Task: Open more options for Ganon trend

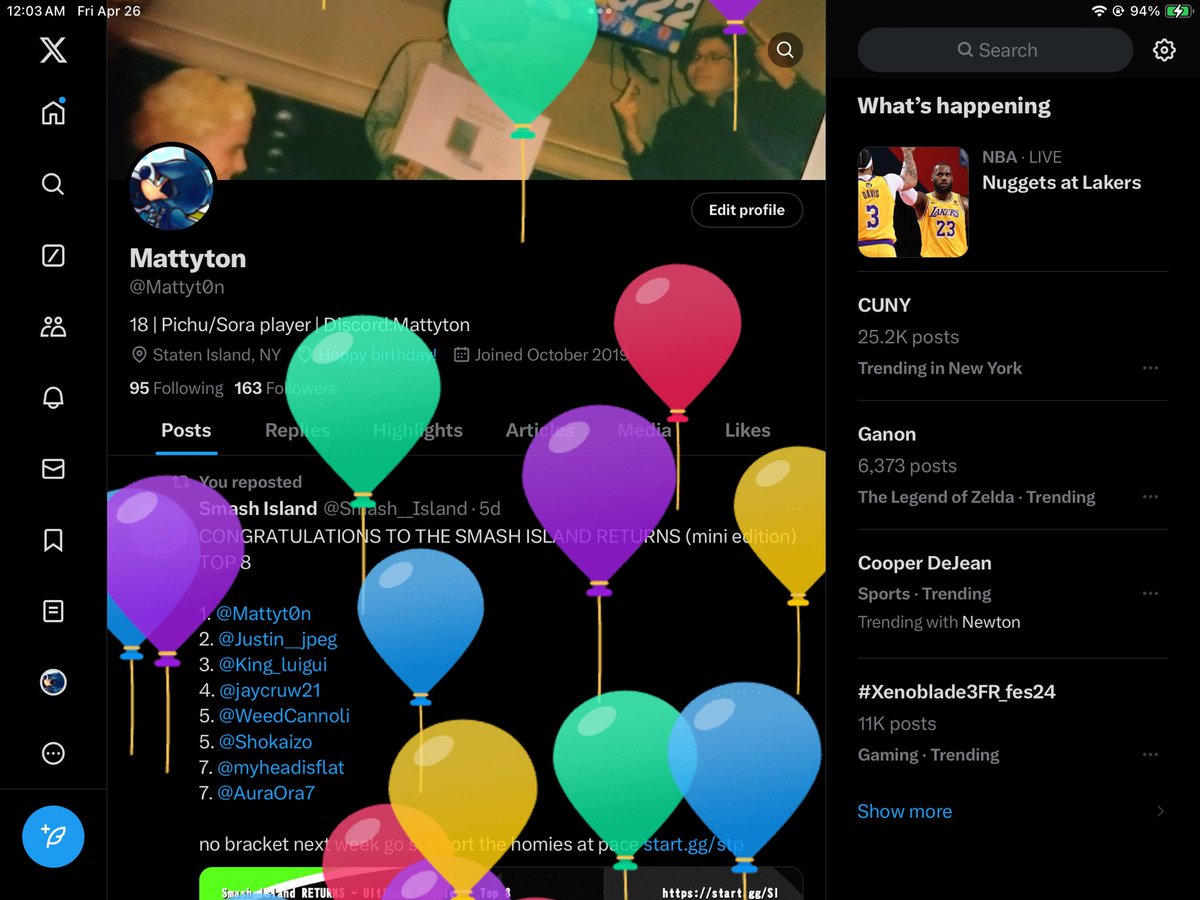Action: (x=1150, y=497)
